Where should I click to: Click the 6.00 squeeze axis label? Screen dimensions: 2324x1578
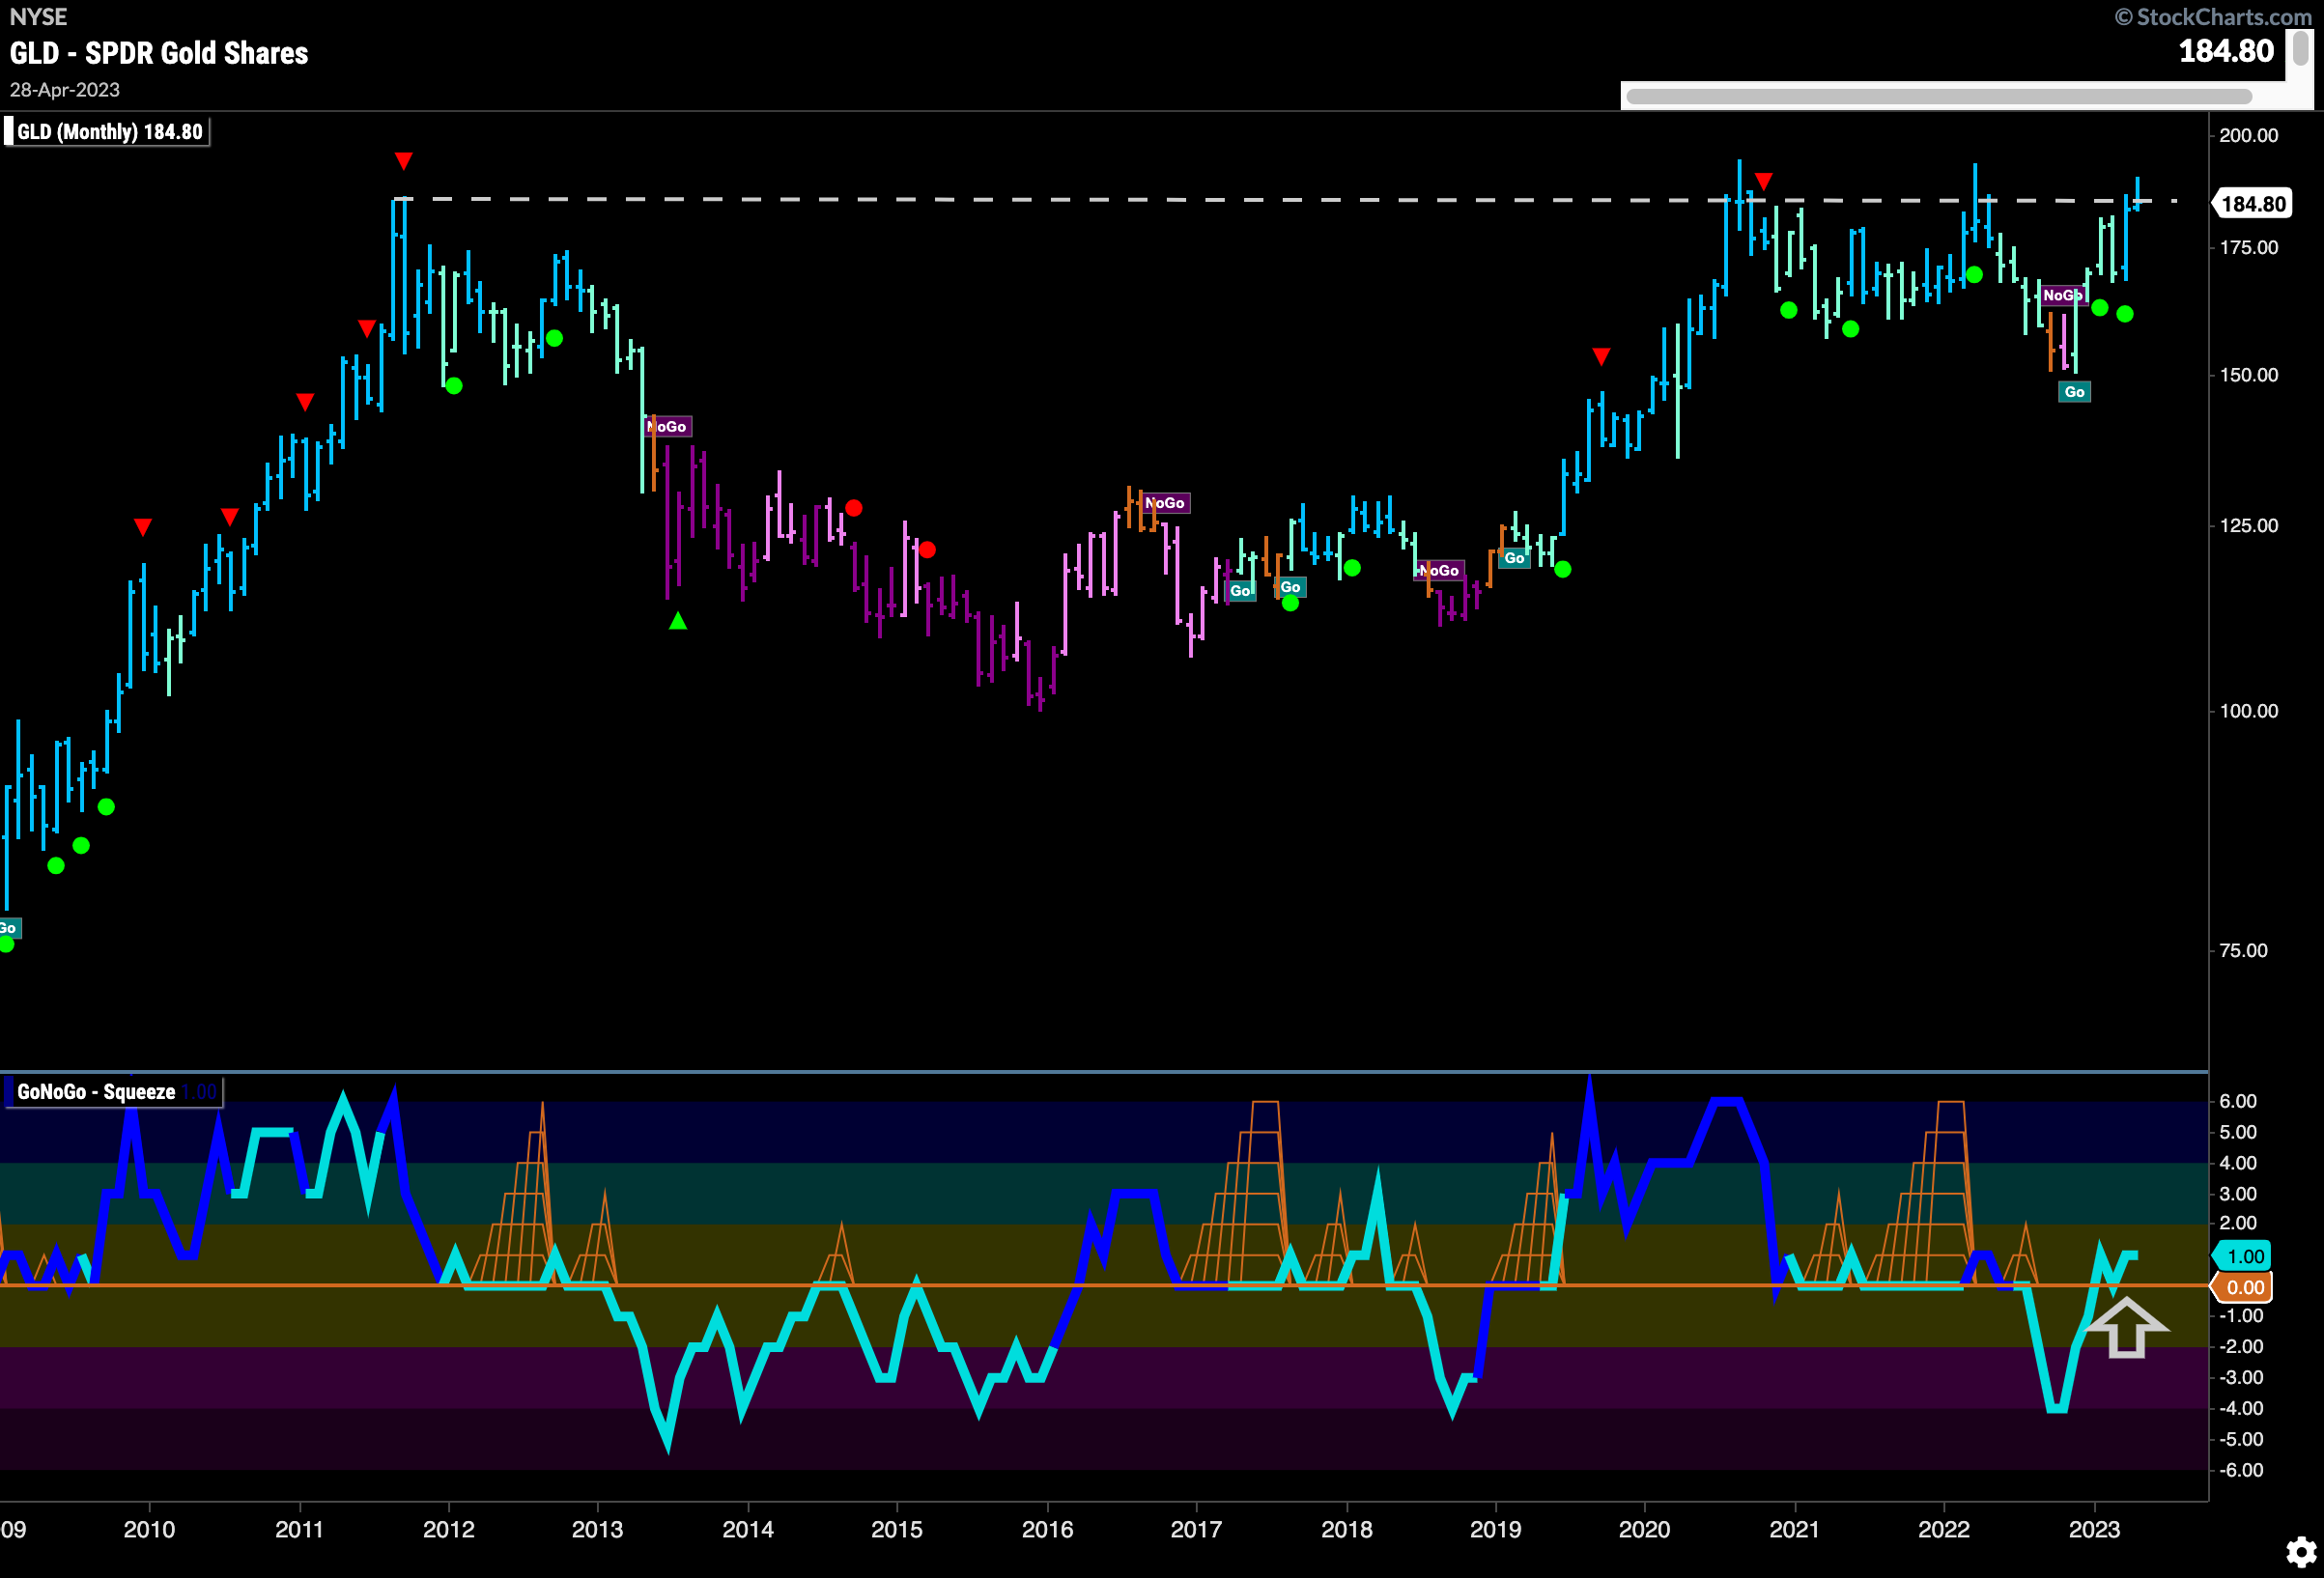pyautogui.click(x=2238, y=1101)
